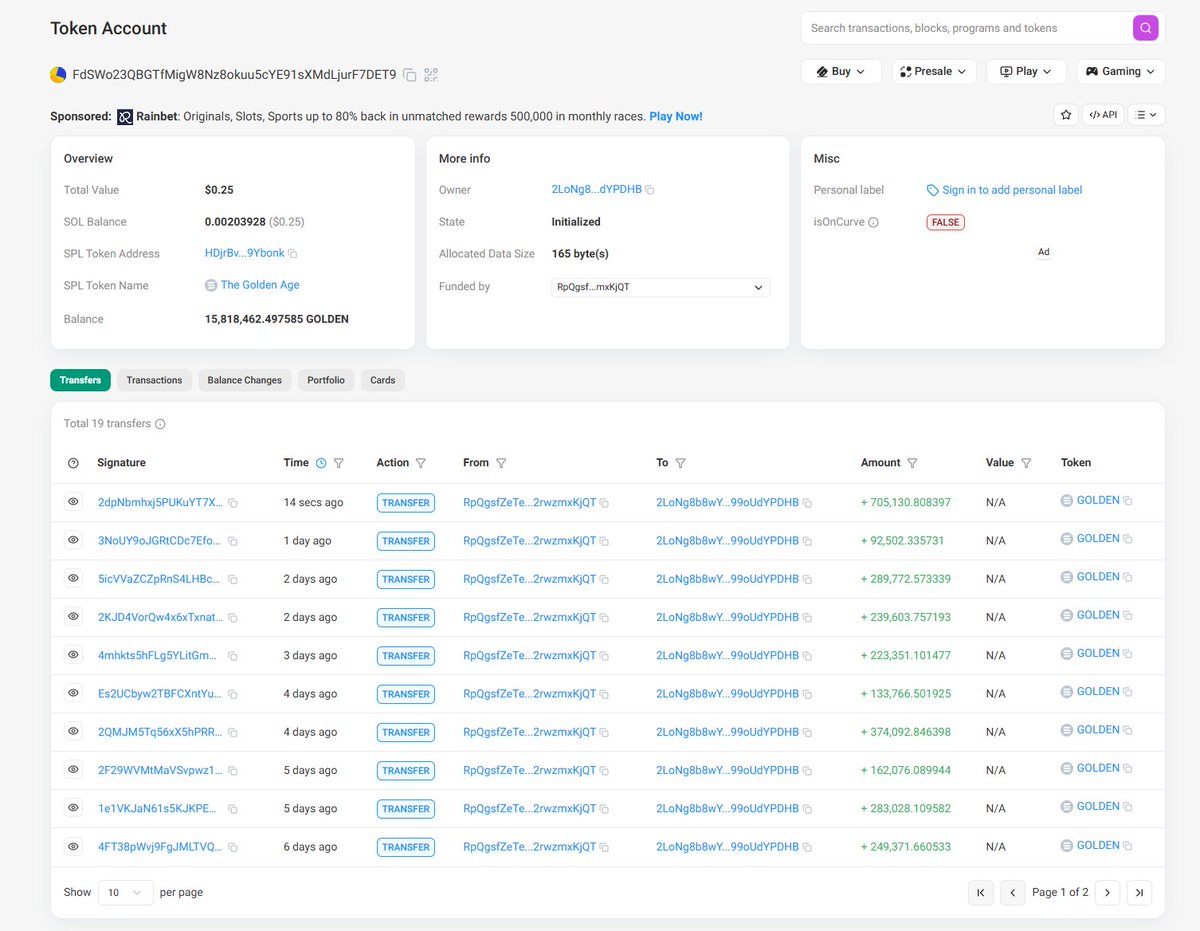Image resolution: width=1200 pixels, height=931 pixels.
Task: Click TRANSFER badge in 3 days ago row
Action: tap(406, 656)
